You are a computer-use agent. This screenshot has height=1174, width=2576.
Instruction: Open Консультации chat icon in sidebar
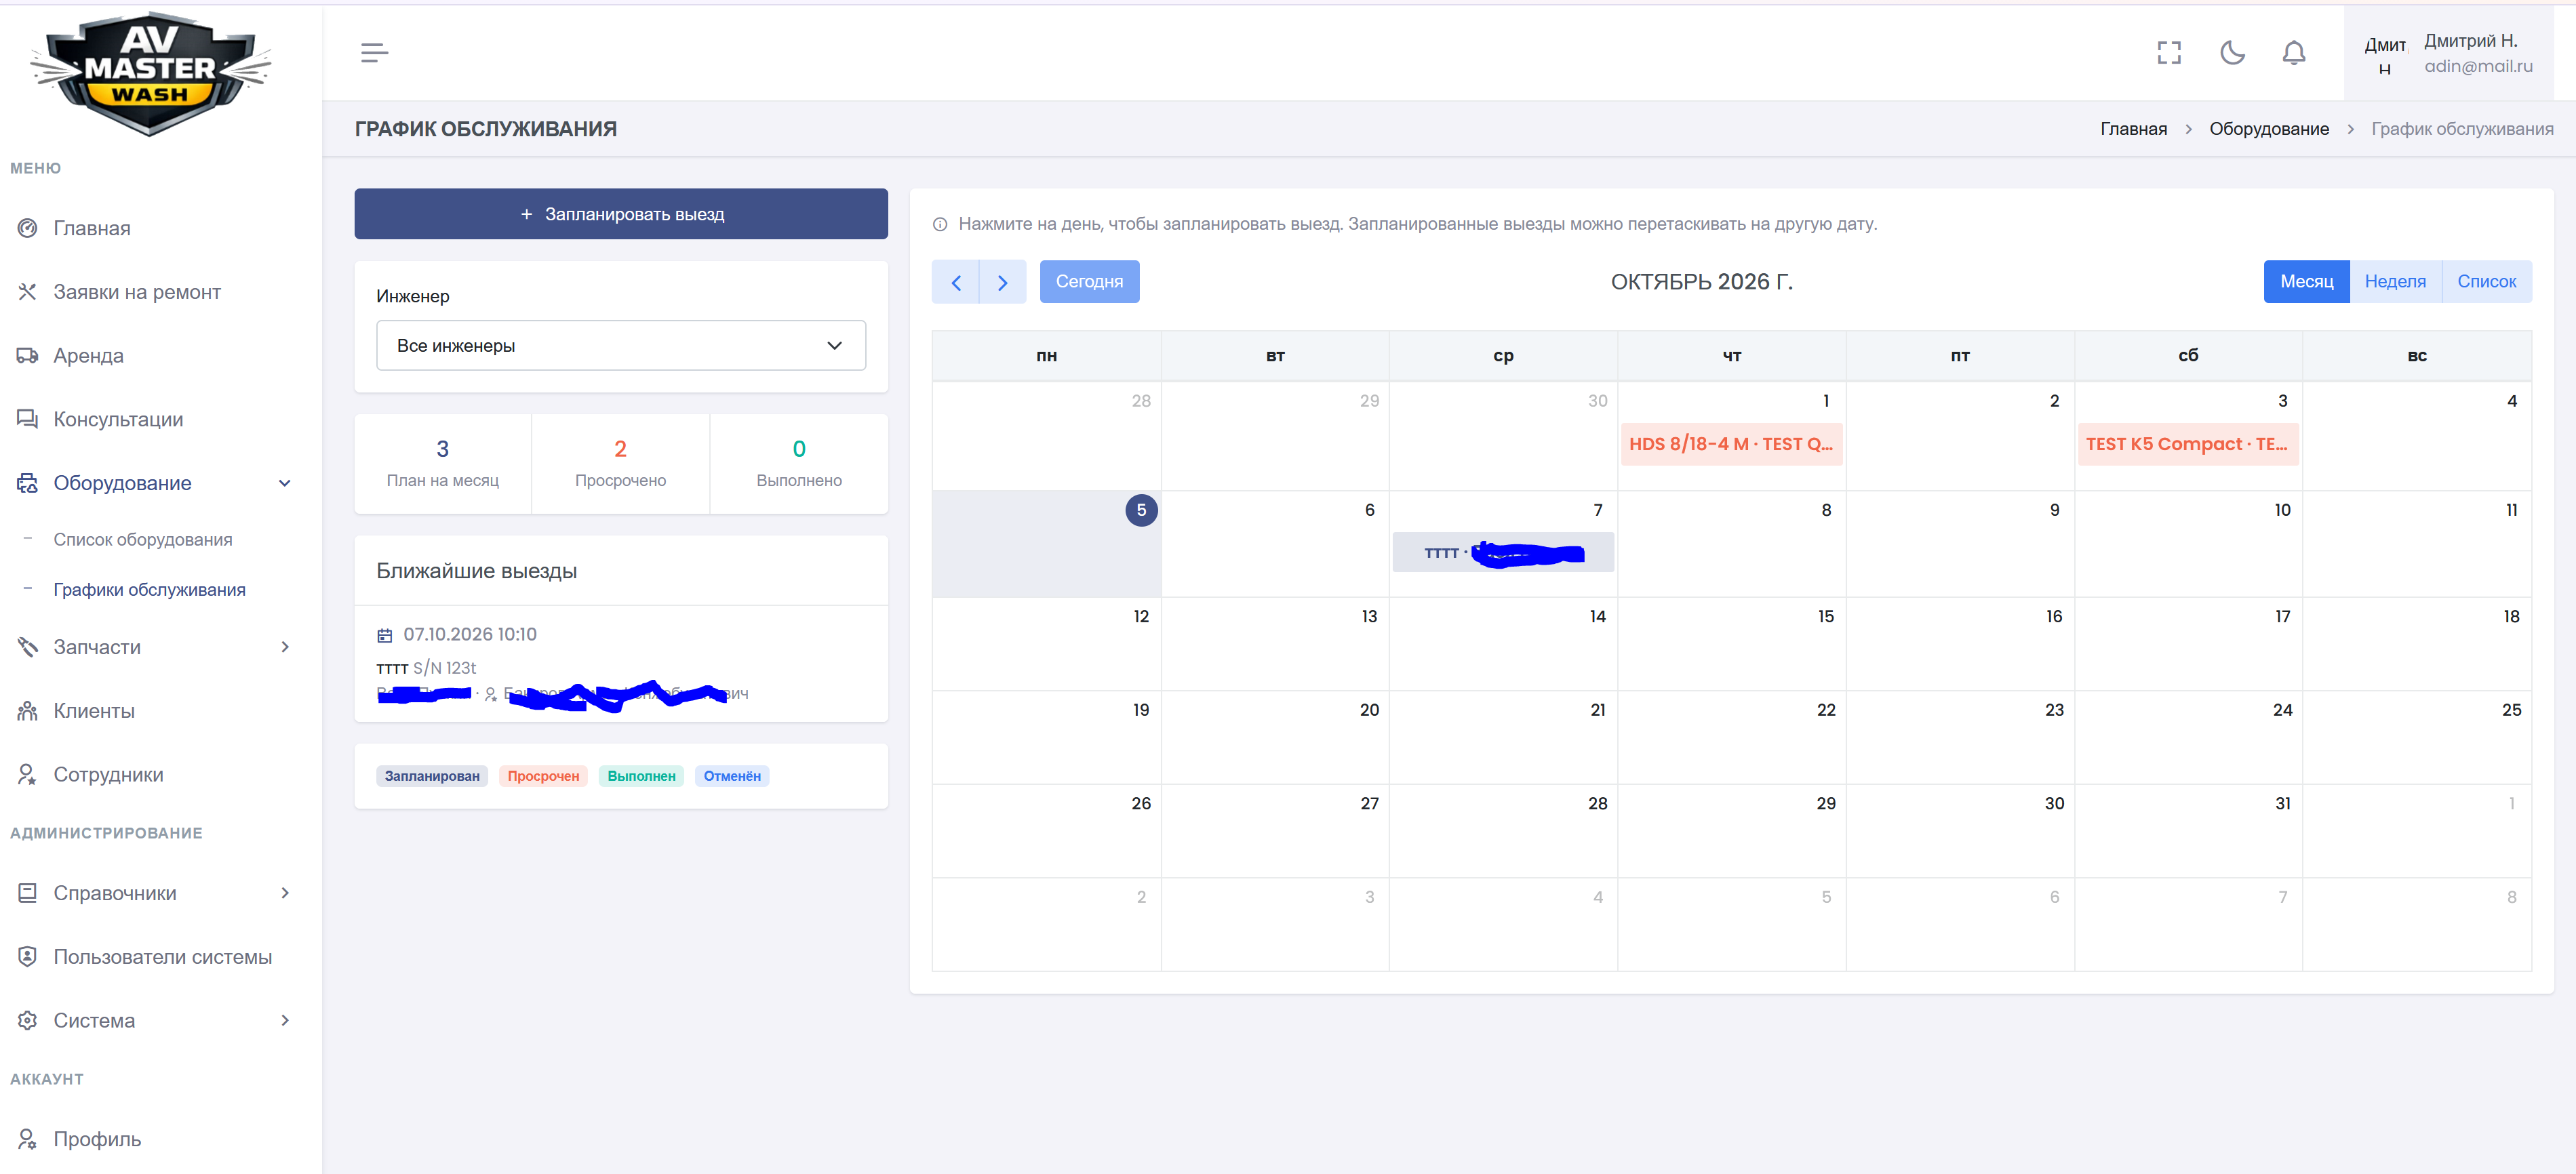[x=28, y=419]
